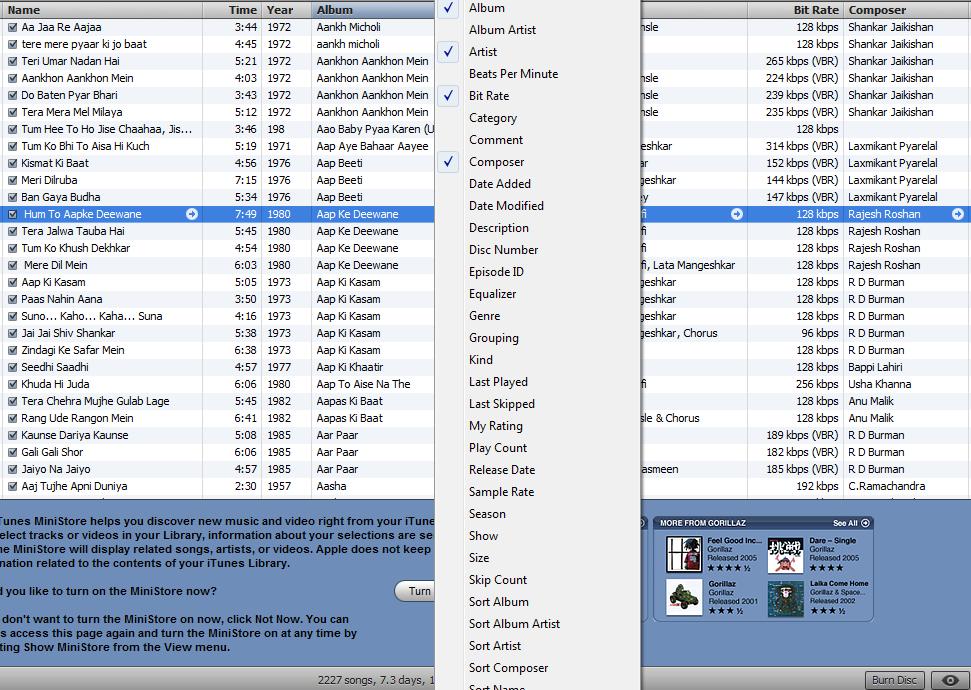The height and width of the screenshot is (690, 971).
Task: Uncheck tere mere pyaar ki jo baat checkbox
Action: 12,45
